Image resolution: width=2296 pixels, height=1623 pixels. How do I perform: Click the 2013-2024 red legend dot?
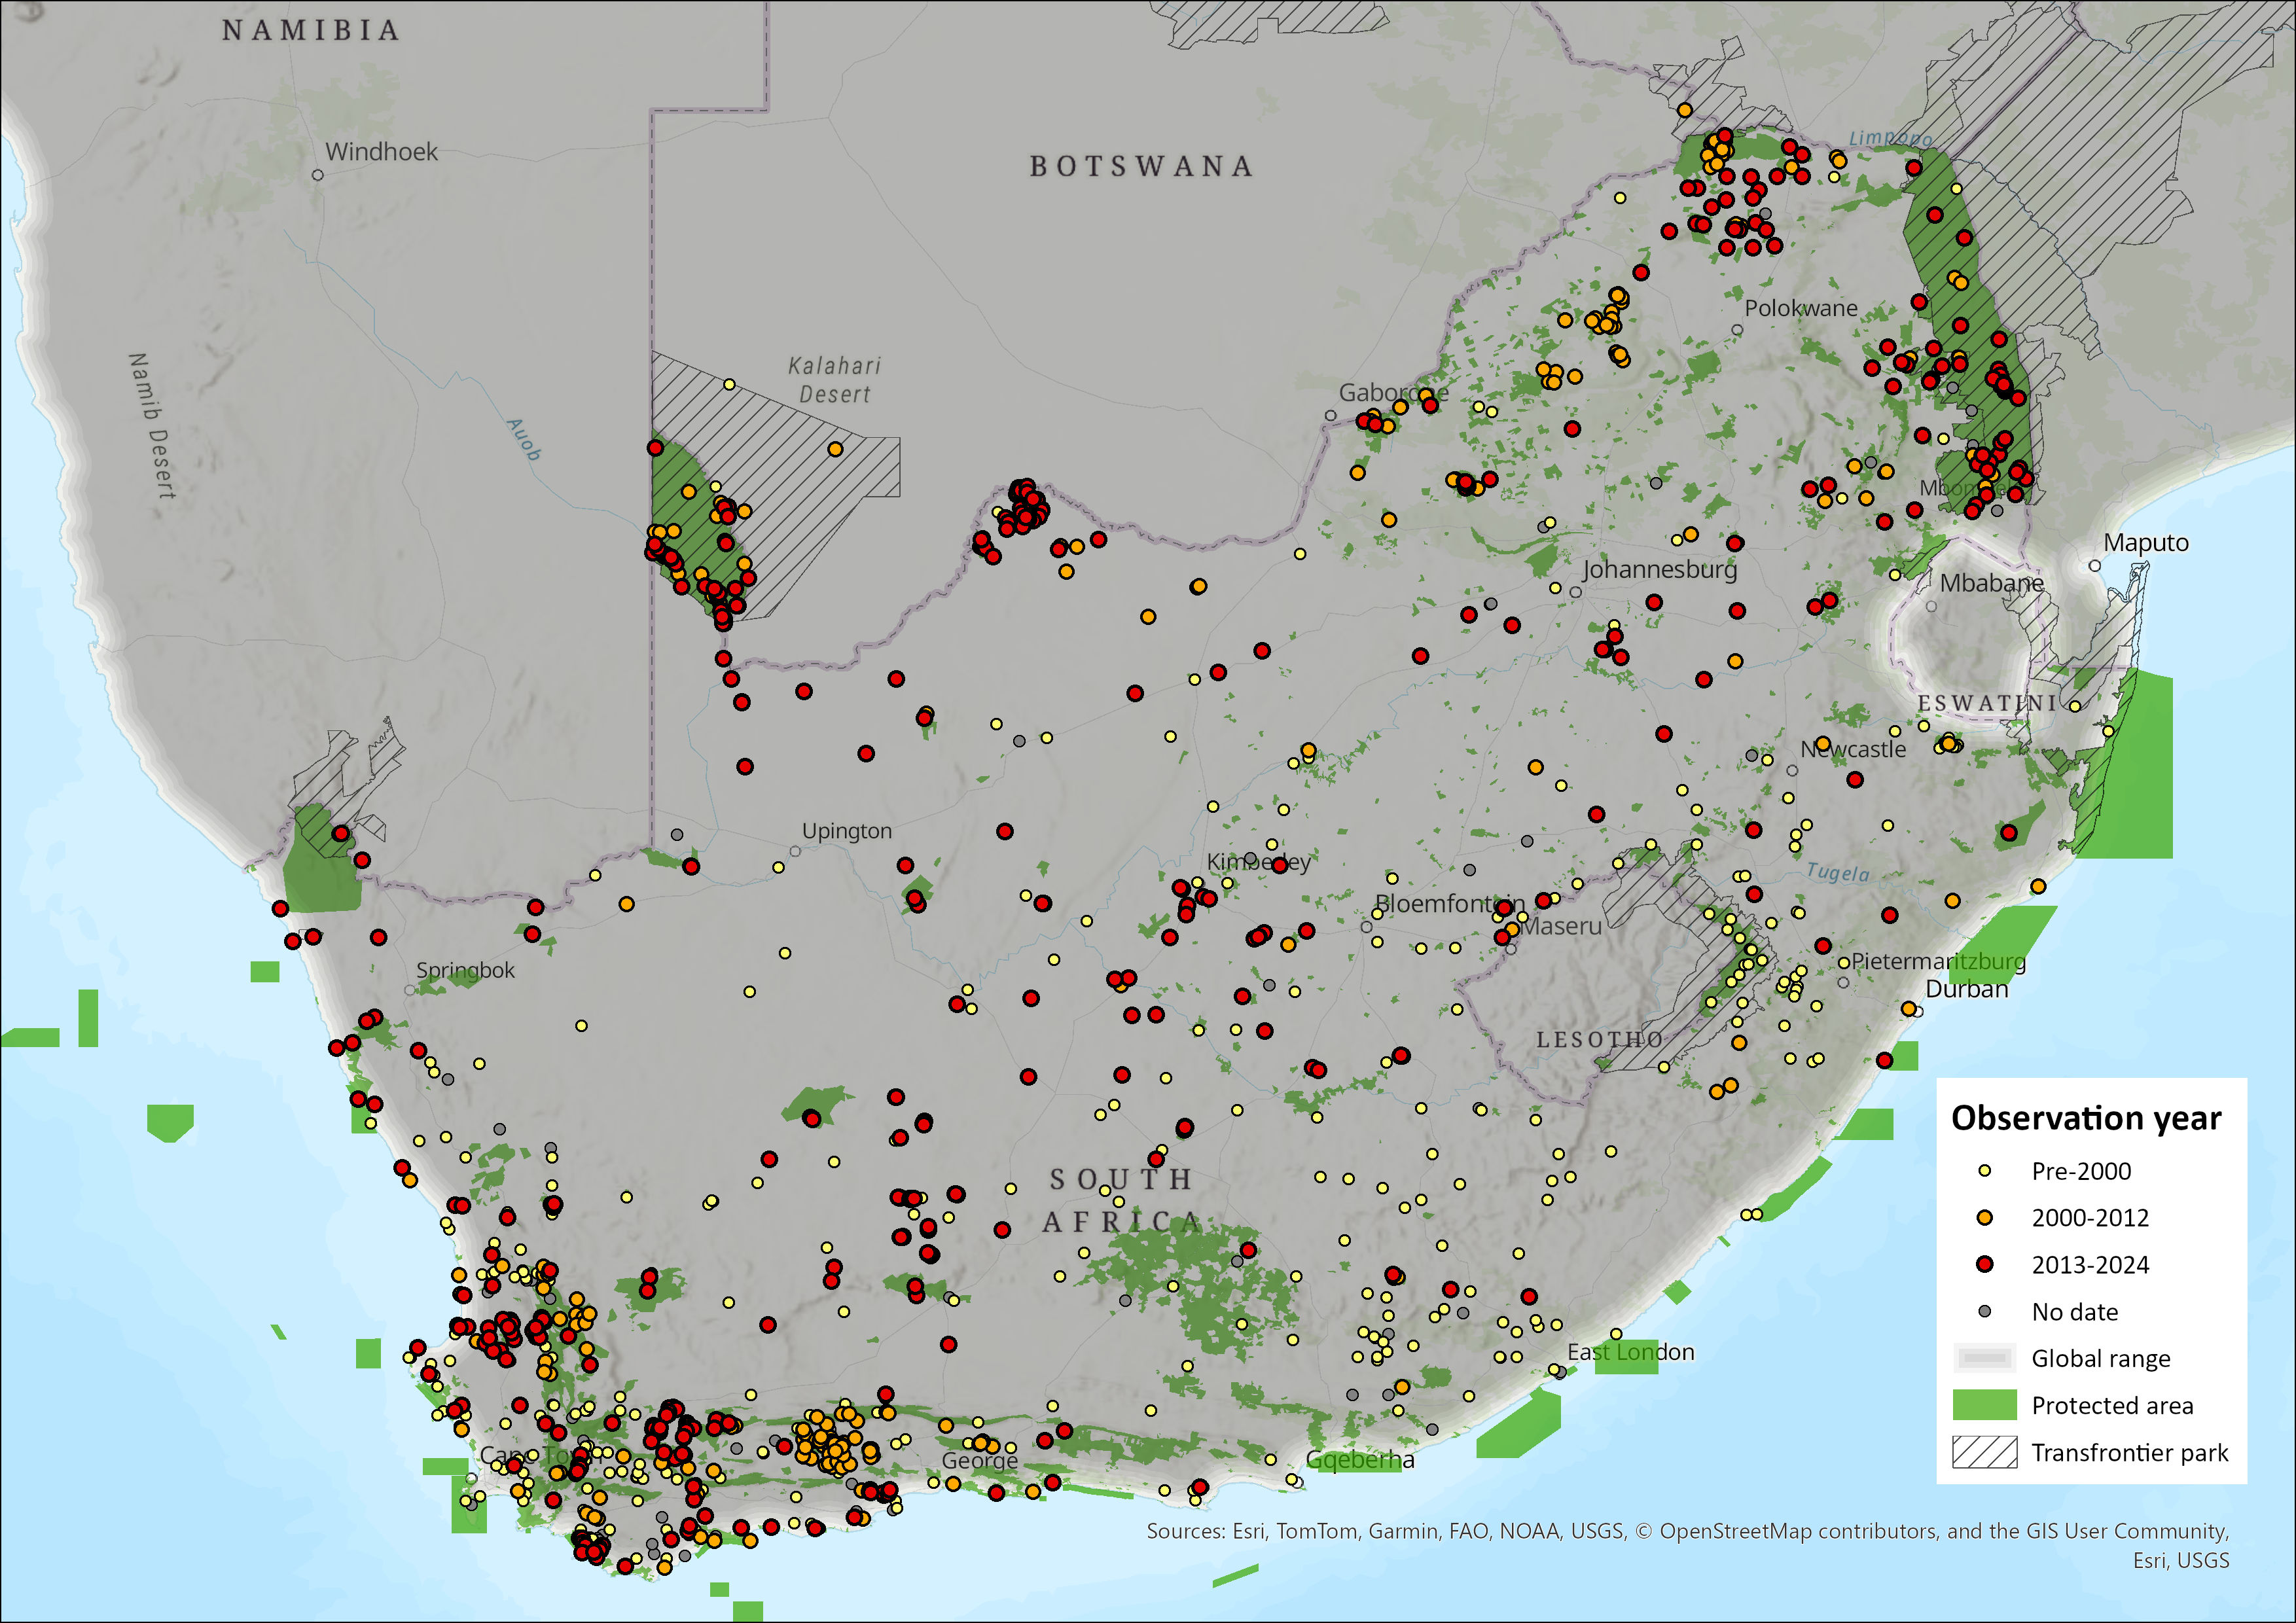[1985, 1265]
